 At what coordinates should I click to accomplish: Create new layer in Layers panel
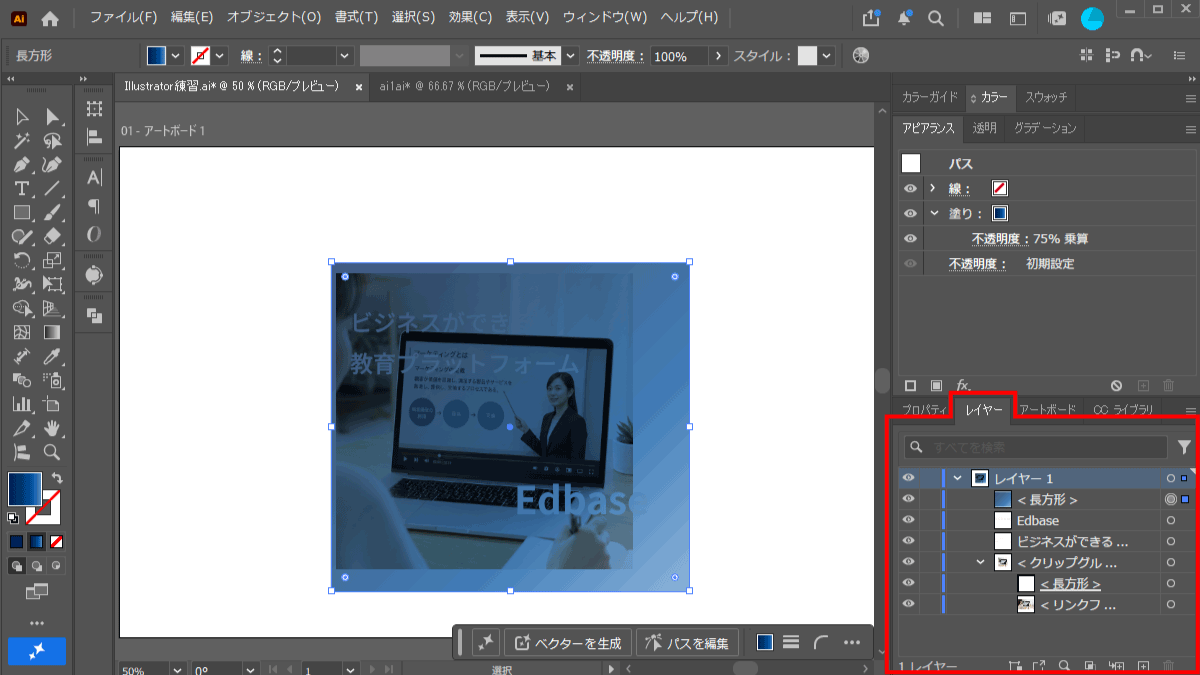tap(1144, 666)
